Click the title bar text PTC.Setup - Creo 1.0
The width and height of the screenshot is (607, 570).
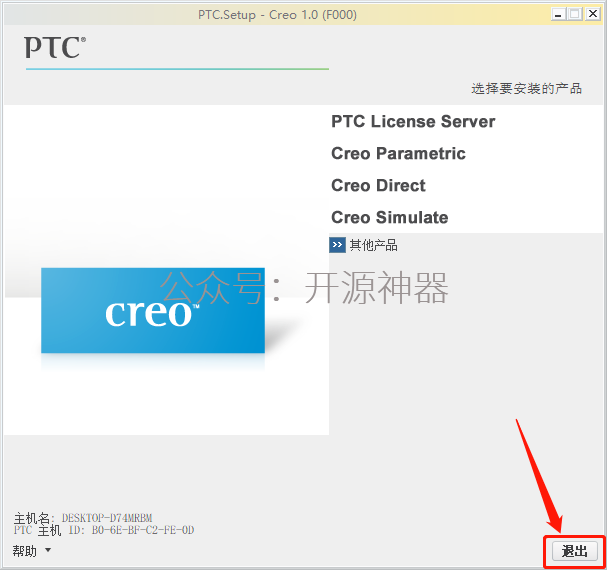click(277, 15)
